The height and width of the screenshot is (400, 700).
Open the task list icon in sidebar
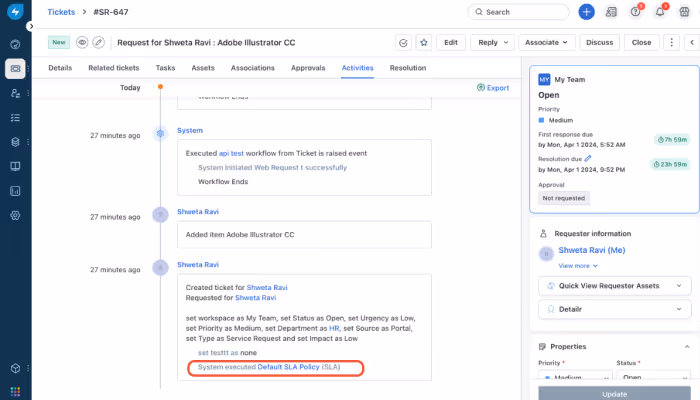pos(15,117)
